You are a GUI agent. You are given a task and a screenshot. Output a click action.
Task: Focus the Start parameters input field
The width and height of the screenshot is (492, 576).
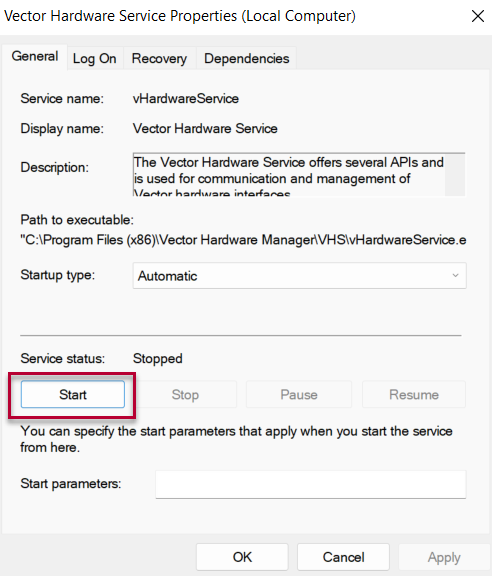pos(311,484)
